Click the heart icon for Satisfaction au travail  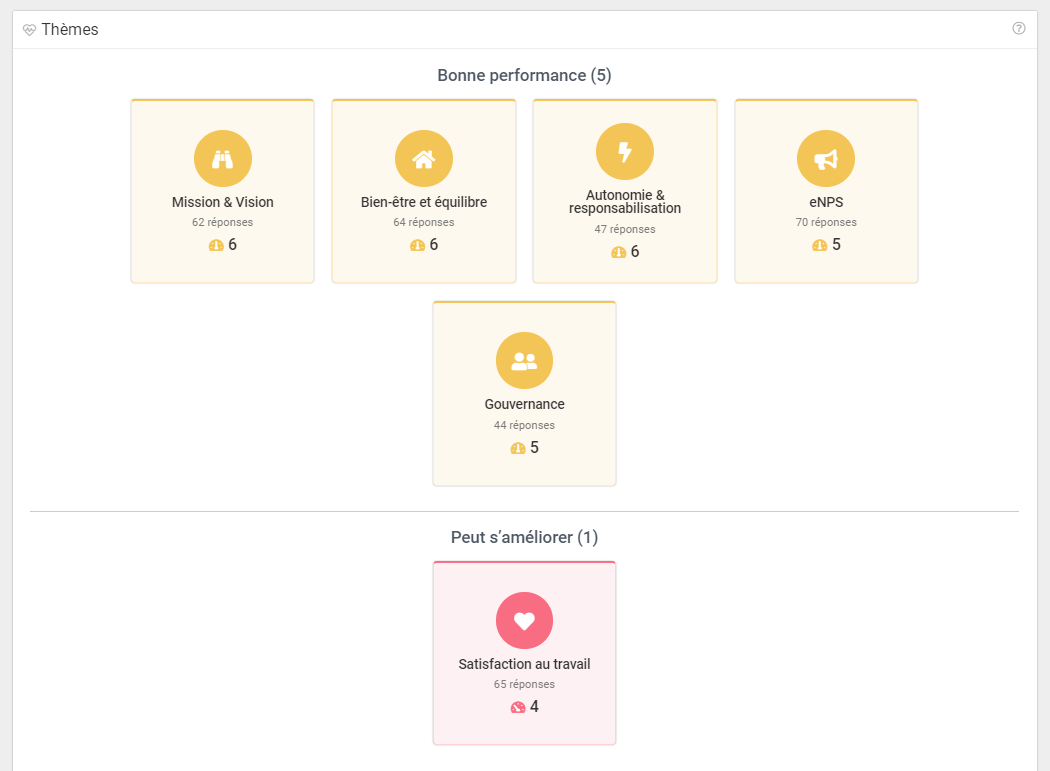pos(524,620)
